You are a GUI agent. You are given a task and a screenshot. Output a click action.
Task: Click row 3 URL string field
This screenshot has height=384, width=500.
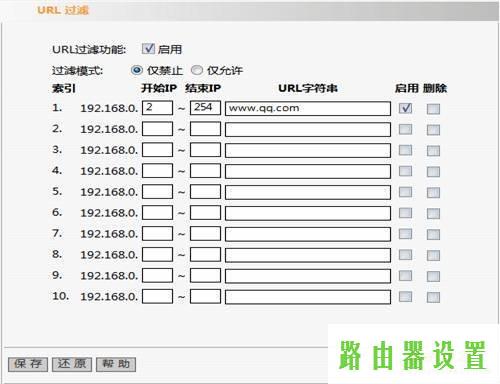308,151
